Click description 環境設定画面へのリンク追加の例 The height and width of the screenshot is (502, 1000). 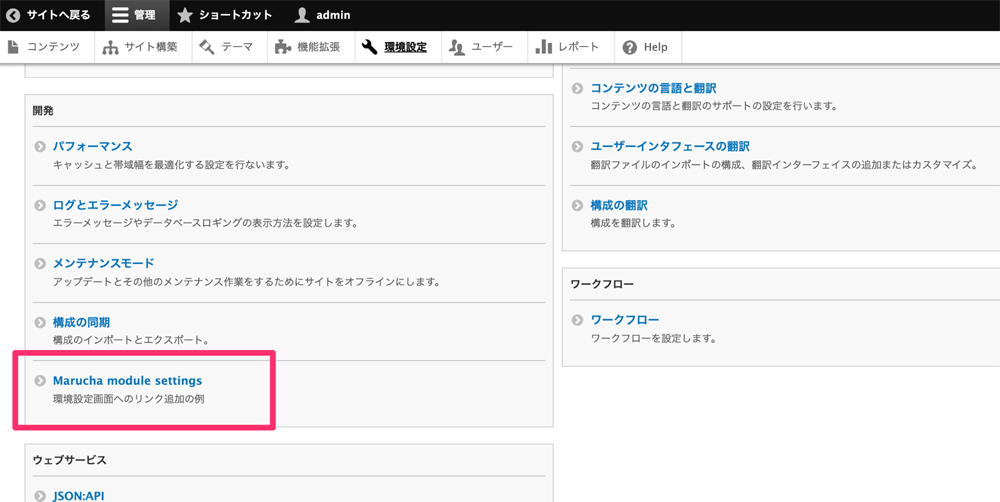[128, 399]
